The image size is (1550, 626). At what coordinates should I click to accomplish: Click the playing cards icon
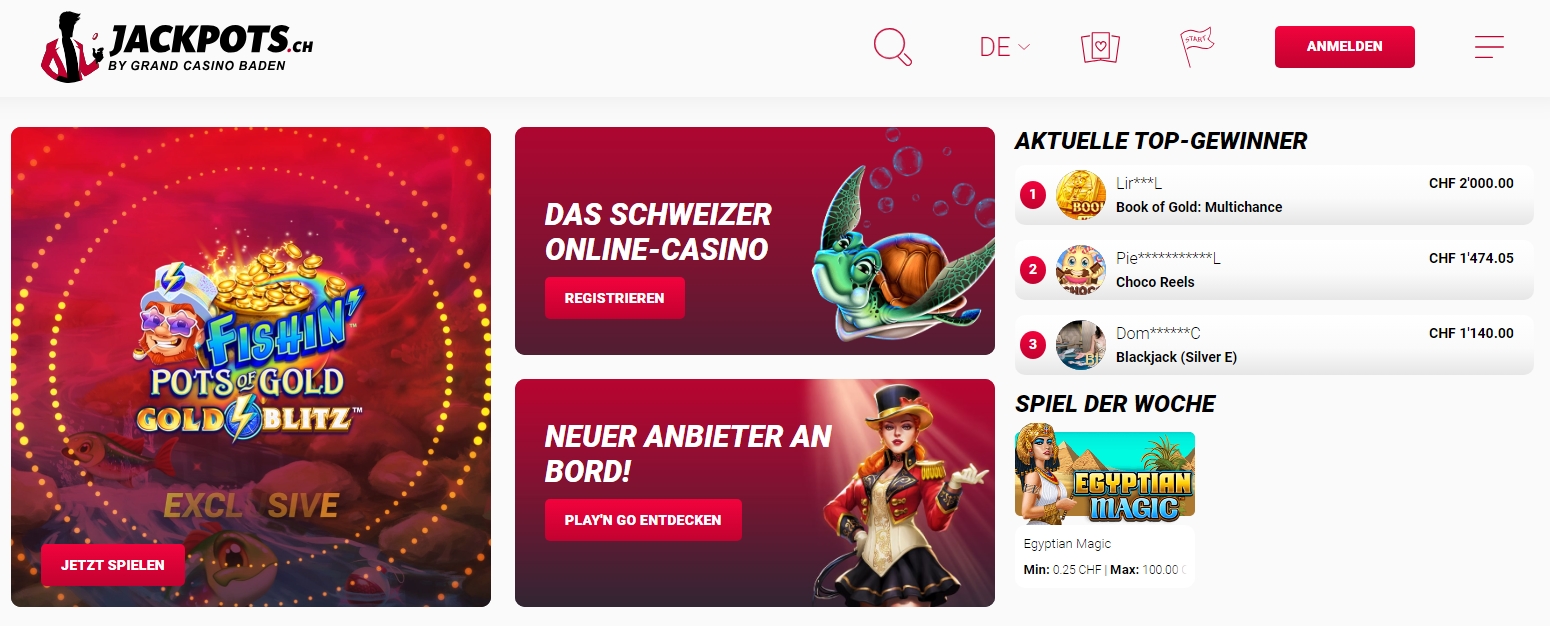1100,47
